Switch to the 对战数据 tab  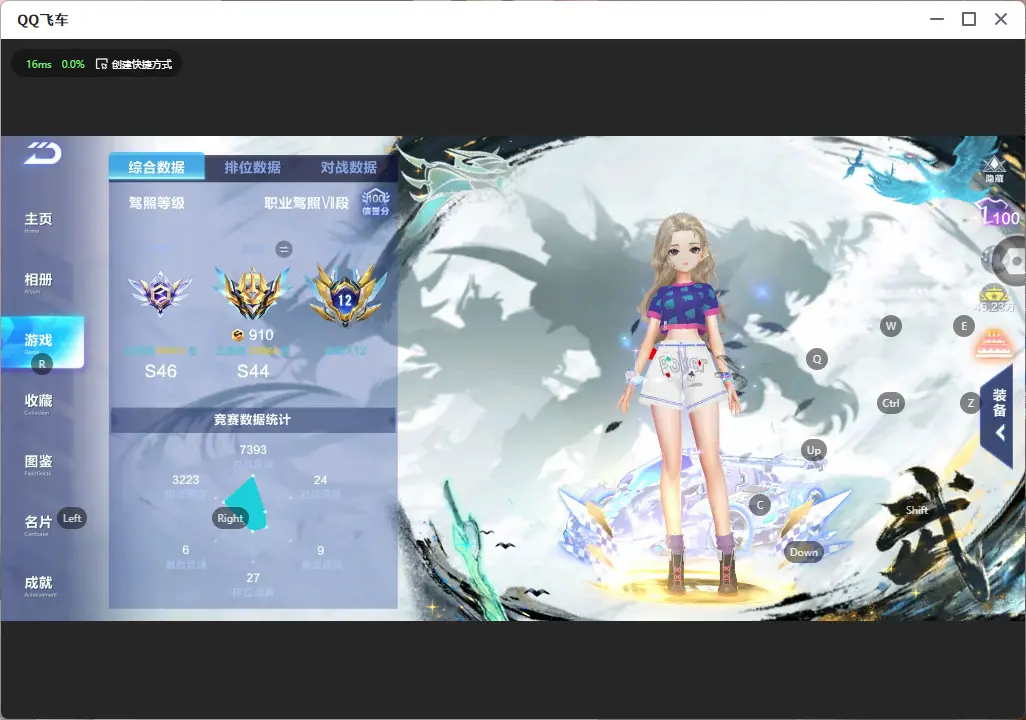(x=349, y=167)
